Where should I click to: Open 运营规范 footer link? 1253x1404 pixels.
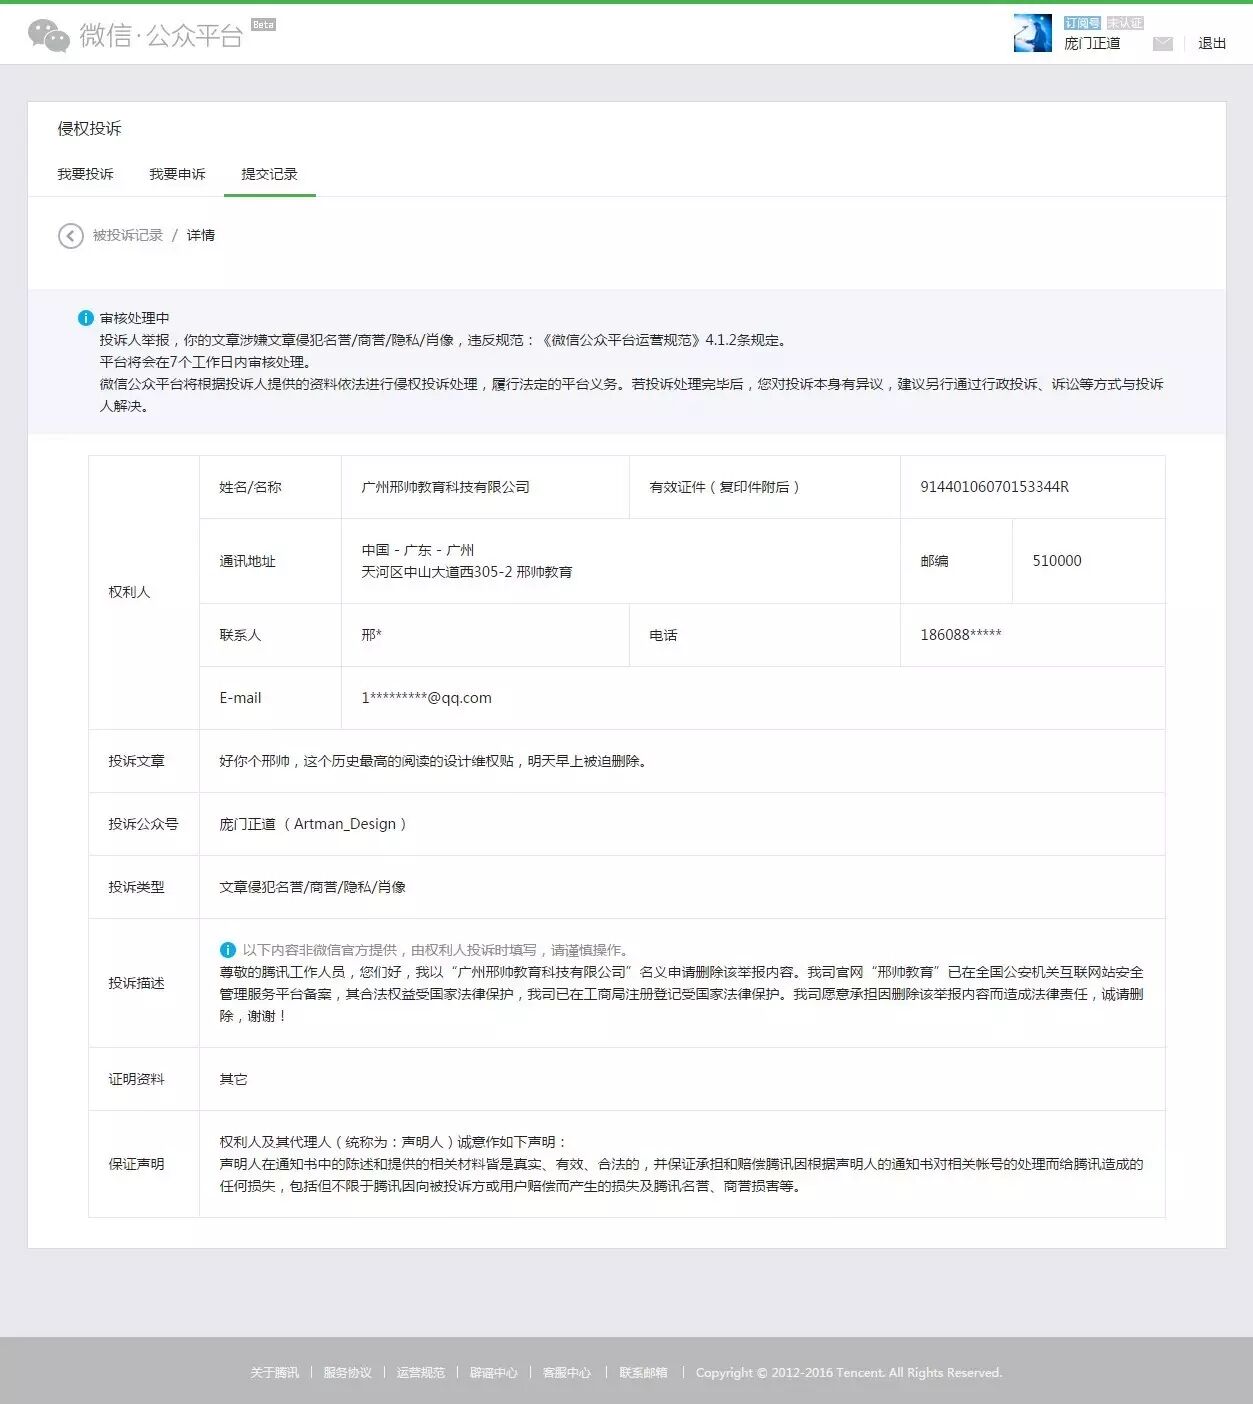420,1373
